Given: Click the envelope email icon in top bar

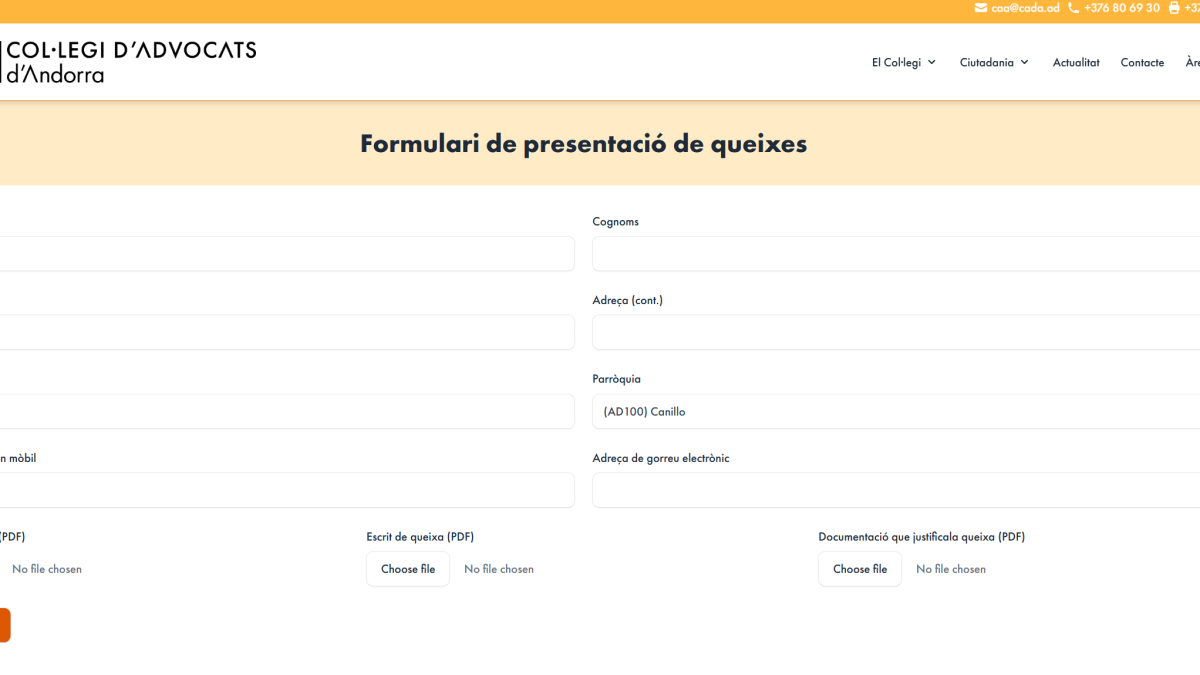Looking at the screenshot, I should [x=981, y=8].
